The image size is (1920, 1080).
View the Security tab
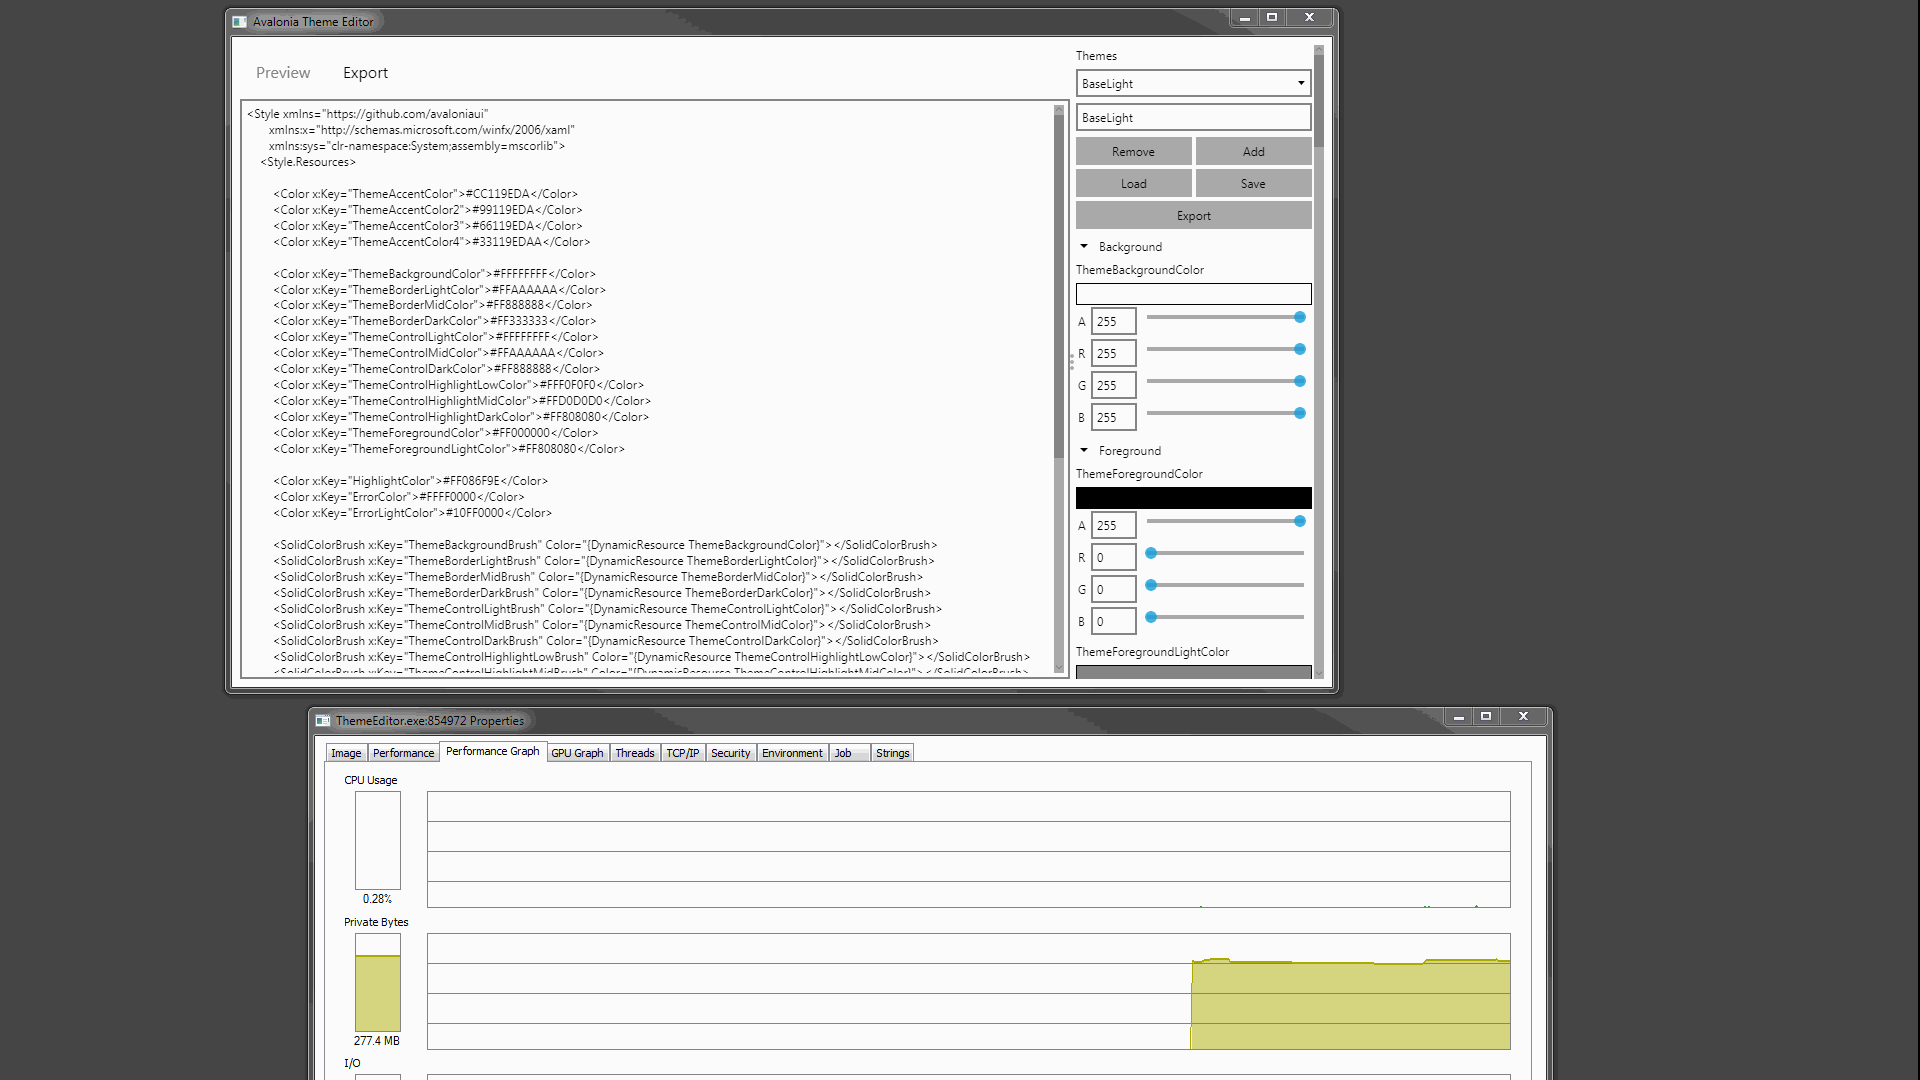click(x=730, y=752)
